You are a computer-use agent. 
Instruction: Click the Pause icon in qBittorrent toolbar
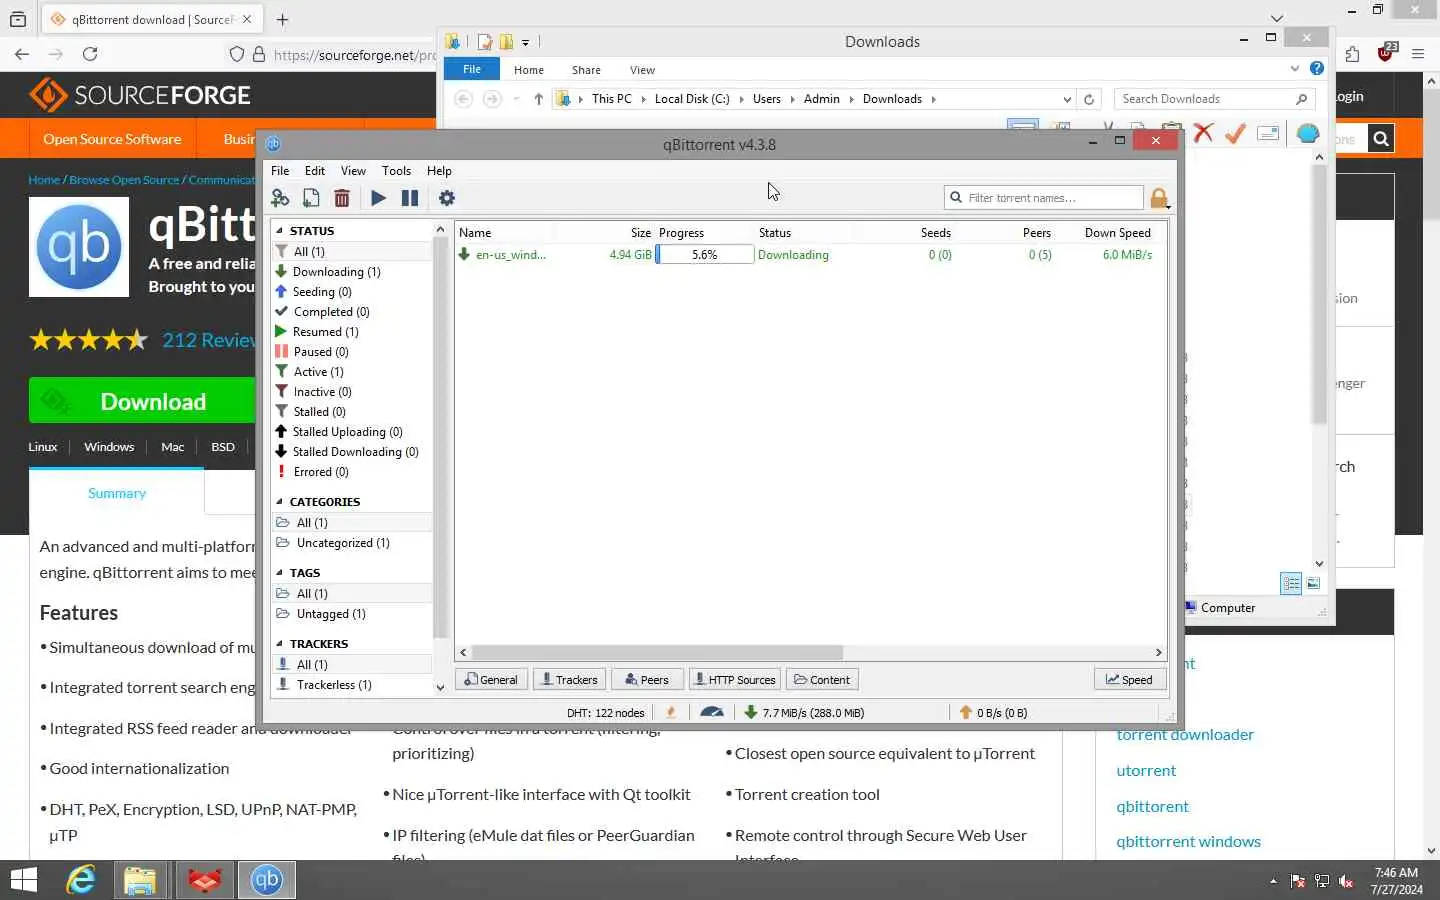[x=410, y=198]
